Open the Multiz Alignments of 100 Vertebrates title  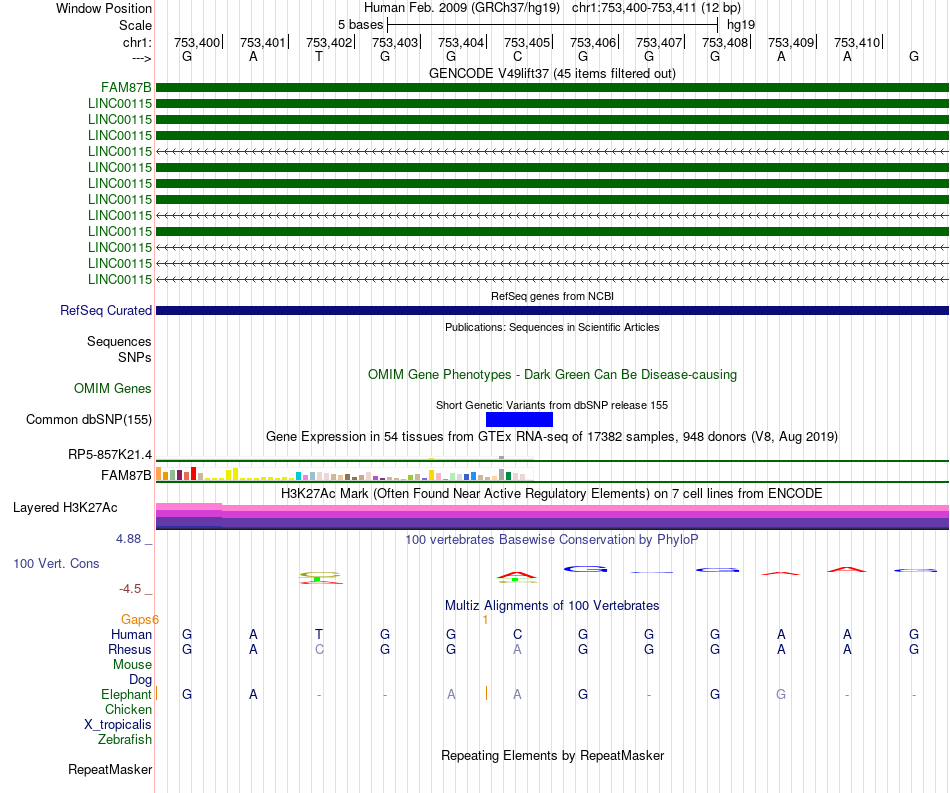pyautogui.click(x=552, y=605)
